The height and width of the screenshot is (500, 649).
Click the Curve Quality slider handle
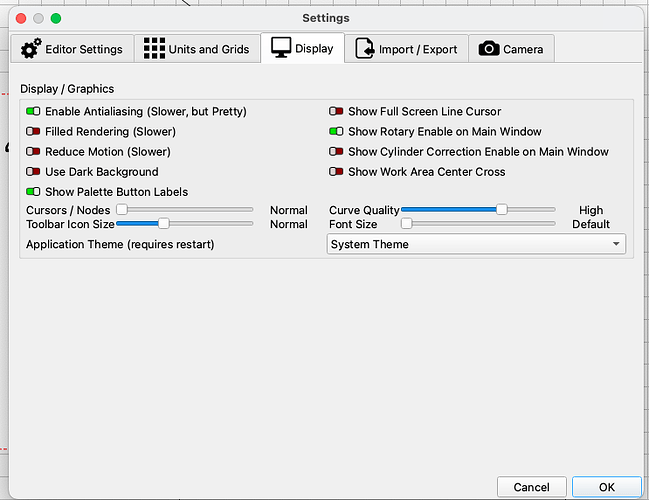(x=502, y=210)
